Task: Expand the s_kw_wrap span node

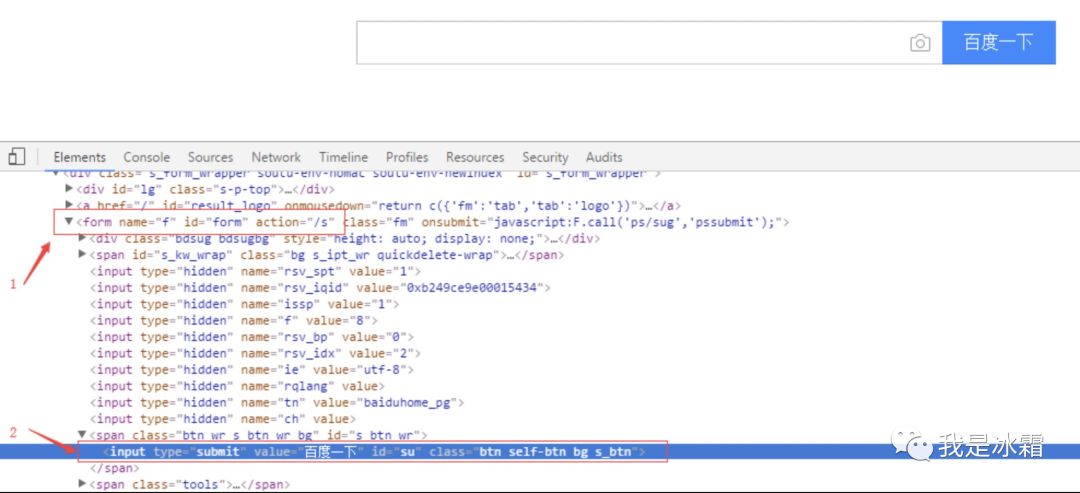Action: (x=83, y=255)
